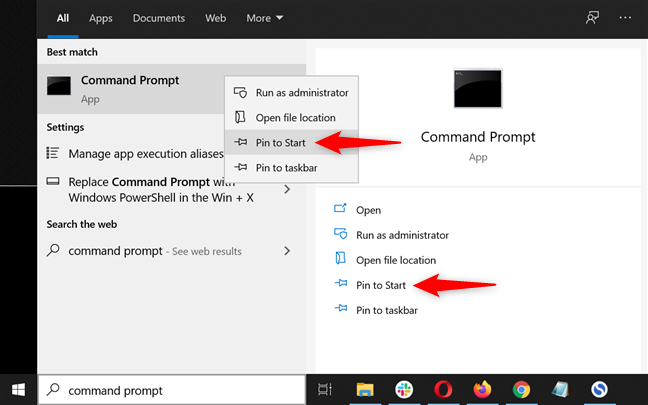Choose Open file location in context menu
The height and width of the screenshot is (405, 648).
291,118
